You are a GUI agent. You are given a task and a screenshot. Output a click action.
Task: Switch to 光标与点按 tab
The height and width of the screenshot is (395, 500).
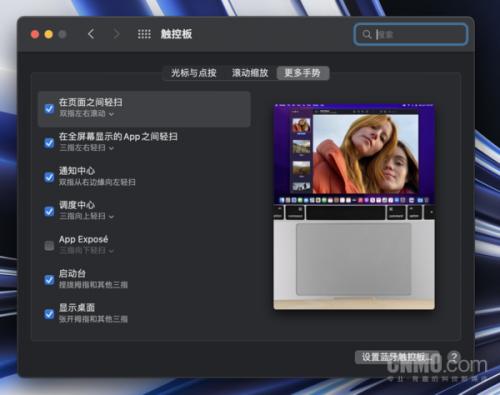pos(194,73)
